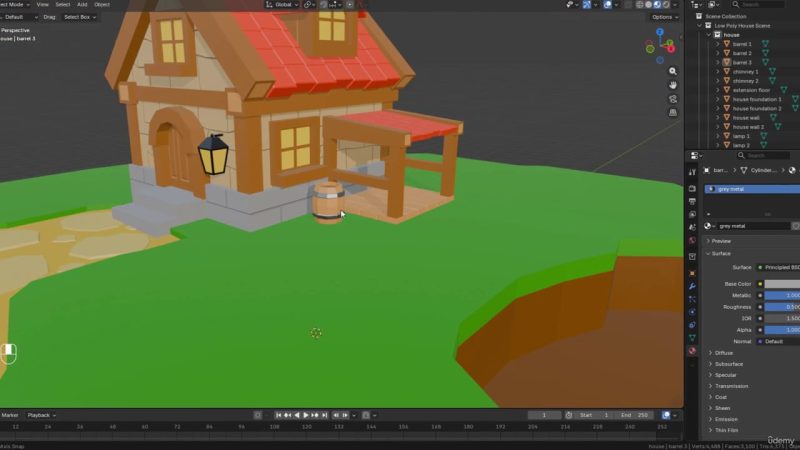Open the Modifiers wrench tab icon

692,286
